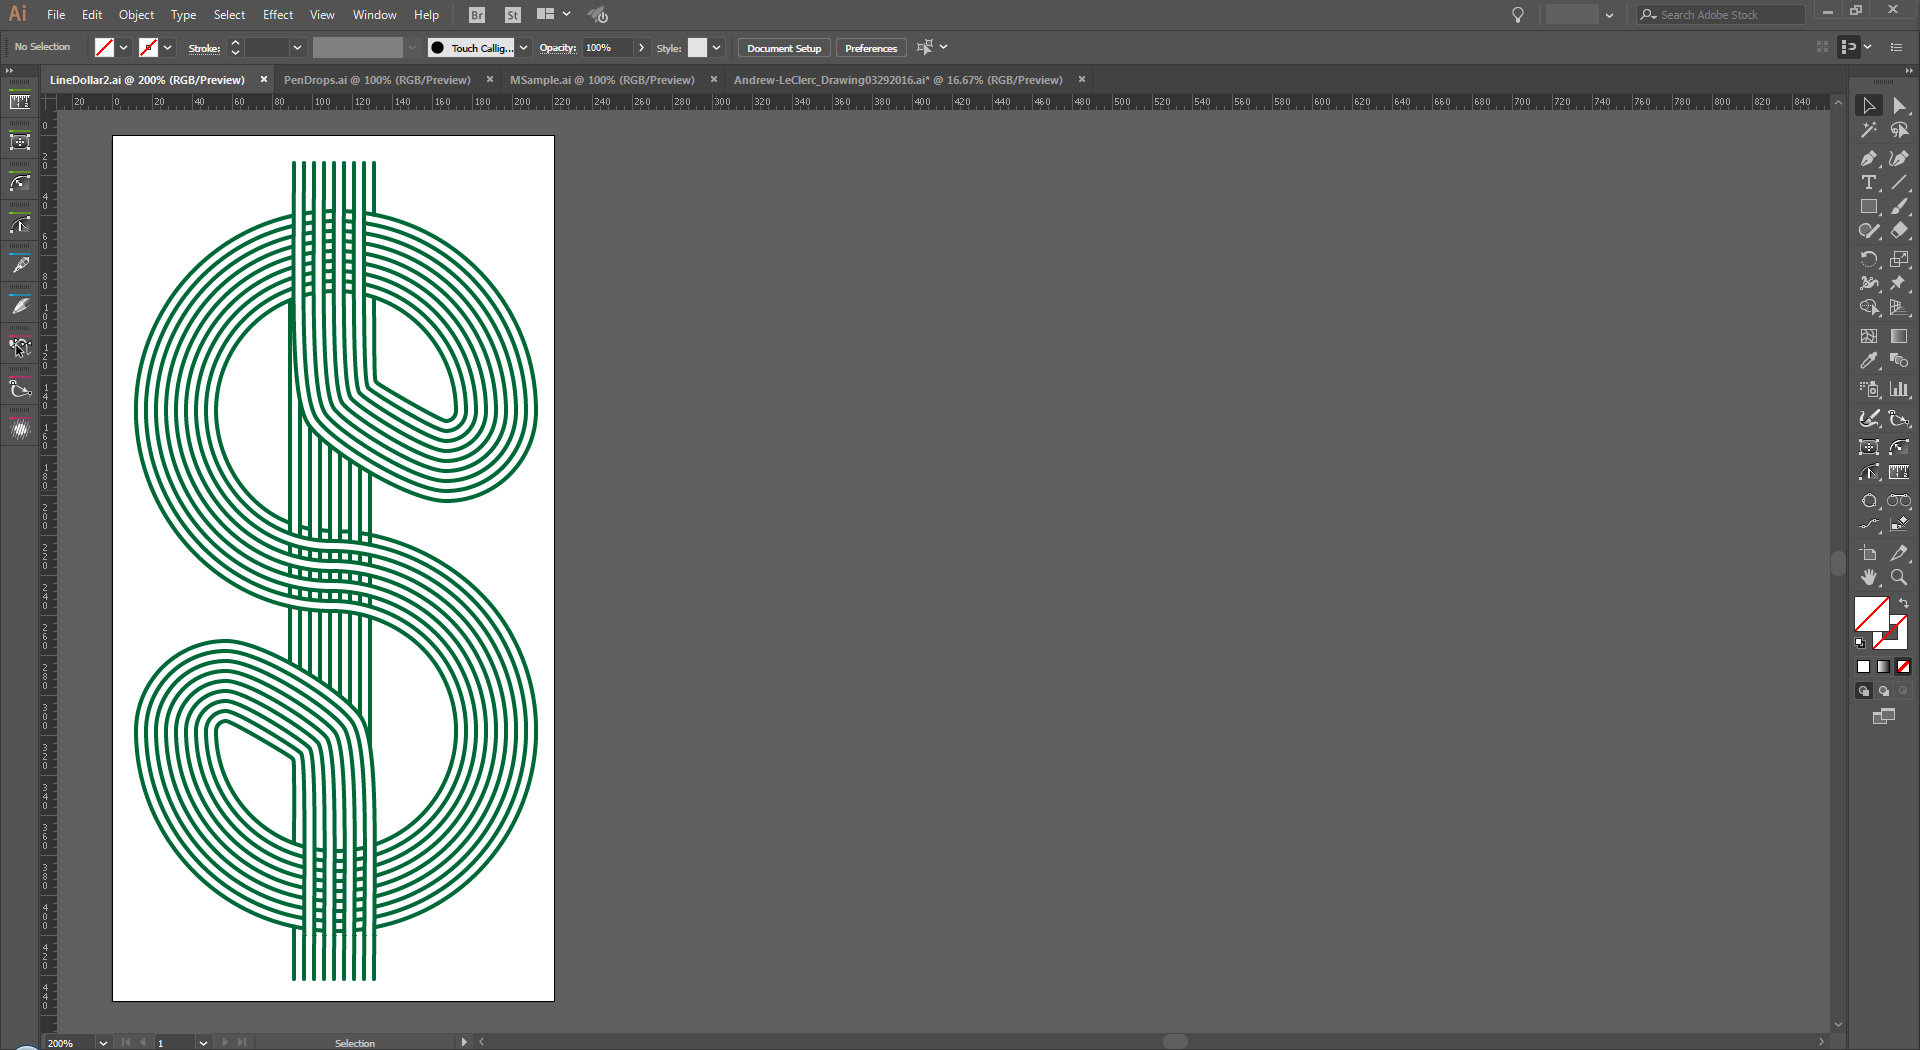Click the Preferences button
1920x1050 pixels.
(x=871, y=48)
